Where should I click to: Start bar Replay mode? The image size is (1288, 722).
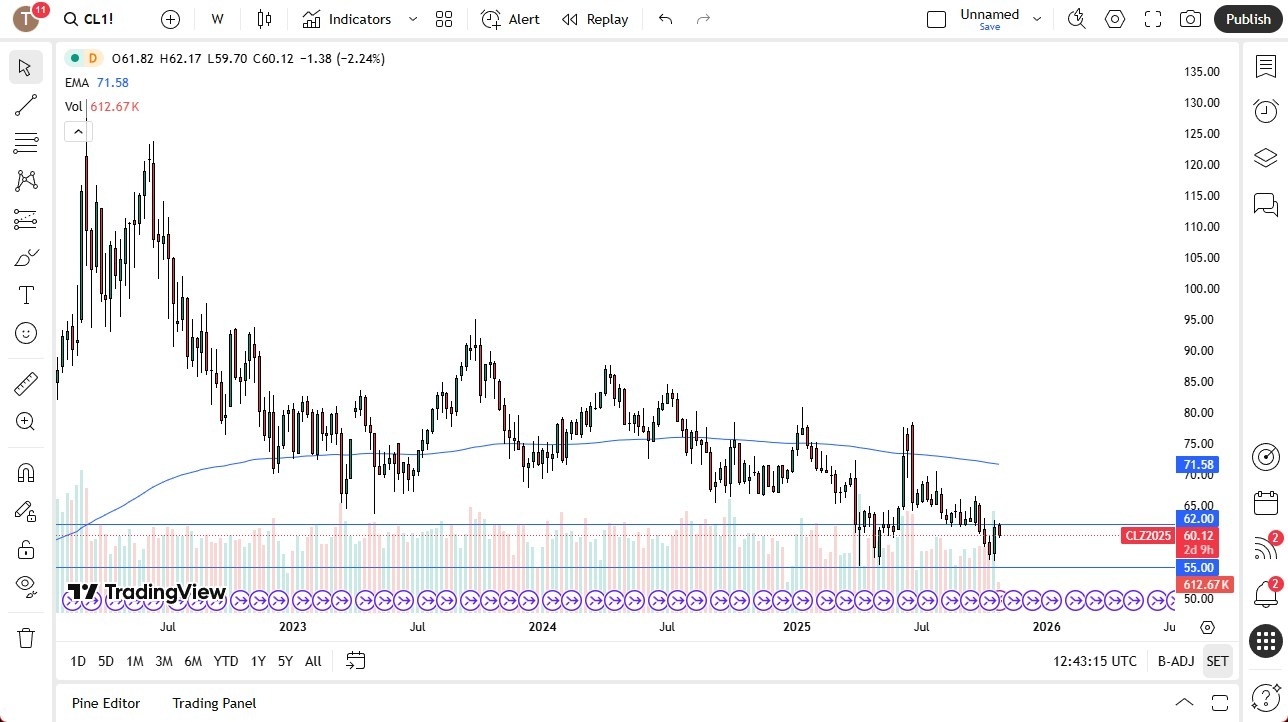[x=594, y=19]
